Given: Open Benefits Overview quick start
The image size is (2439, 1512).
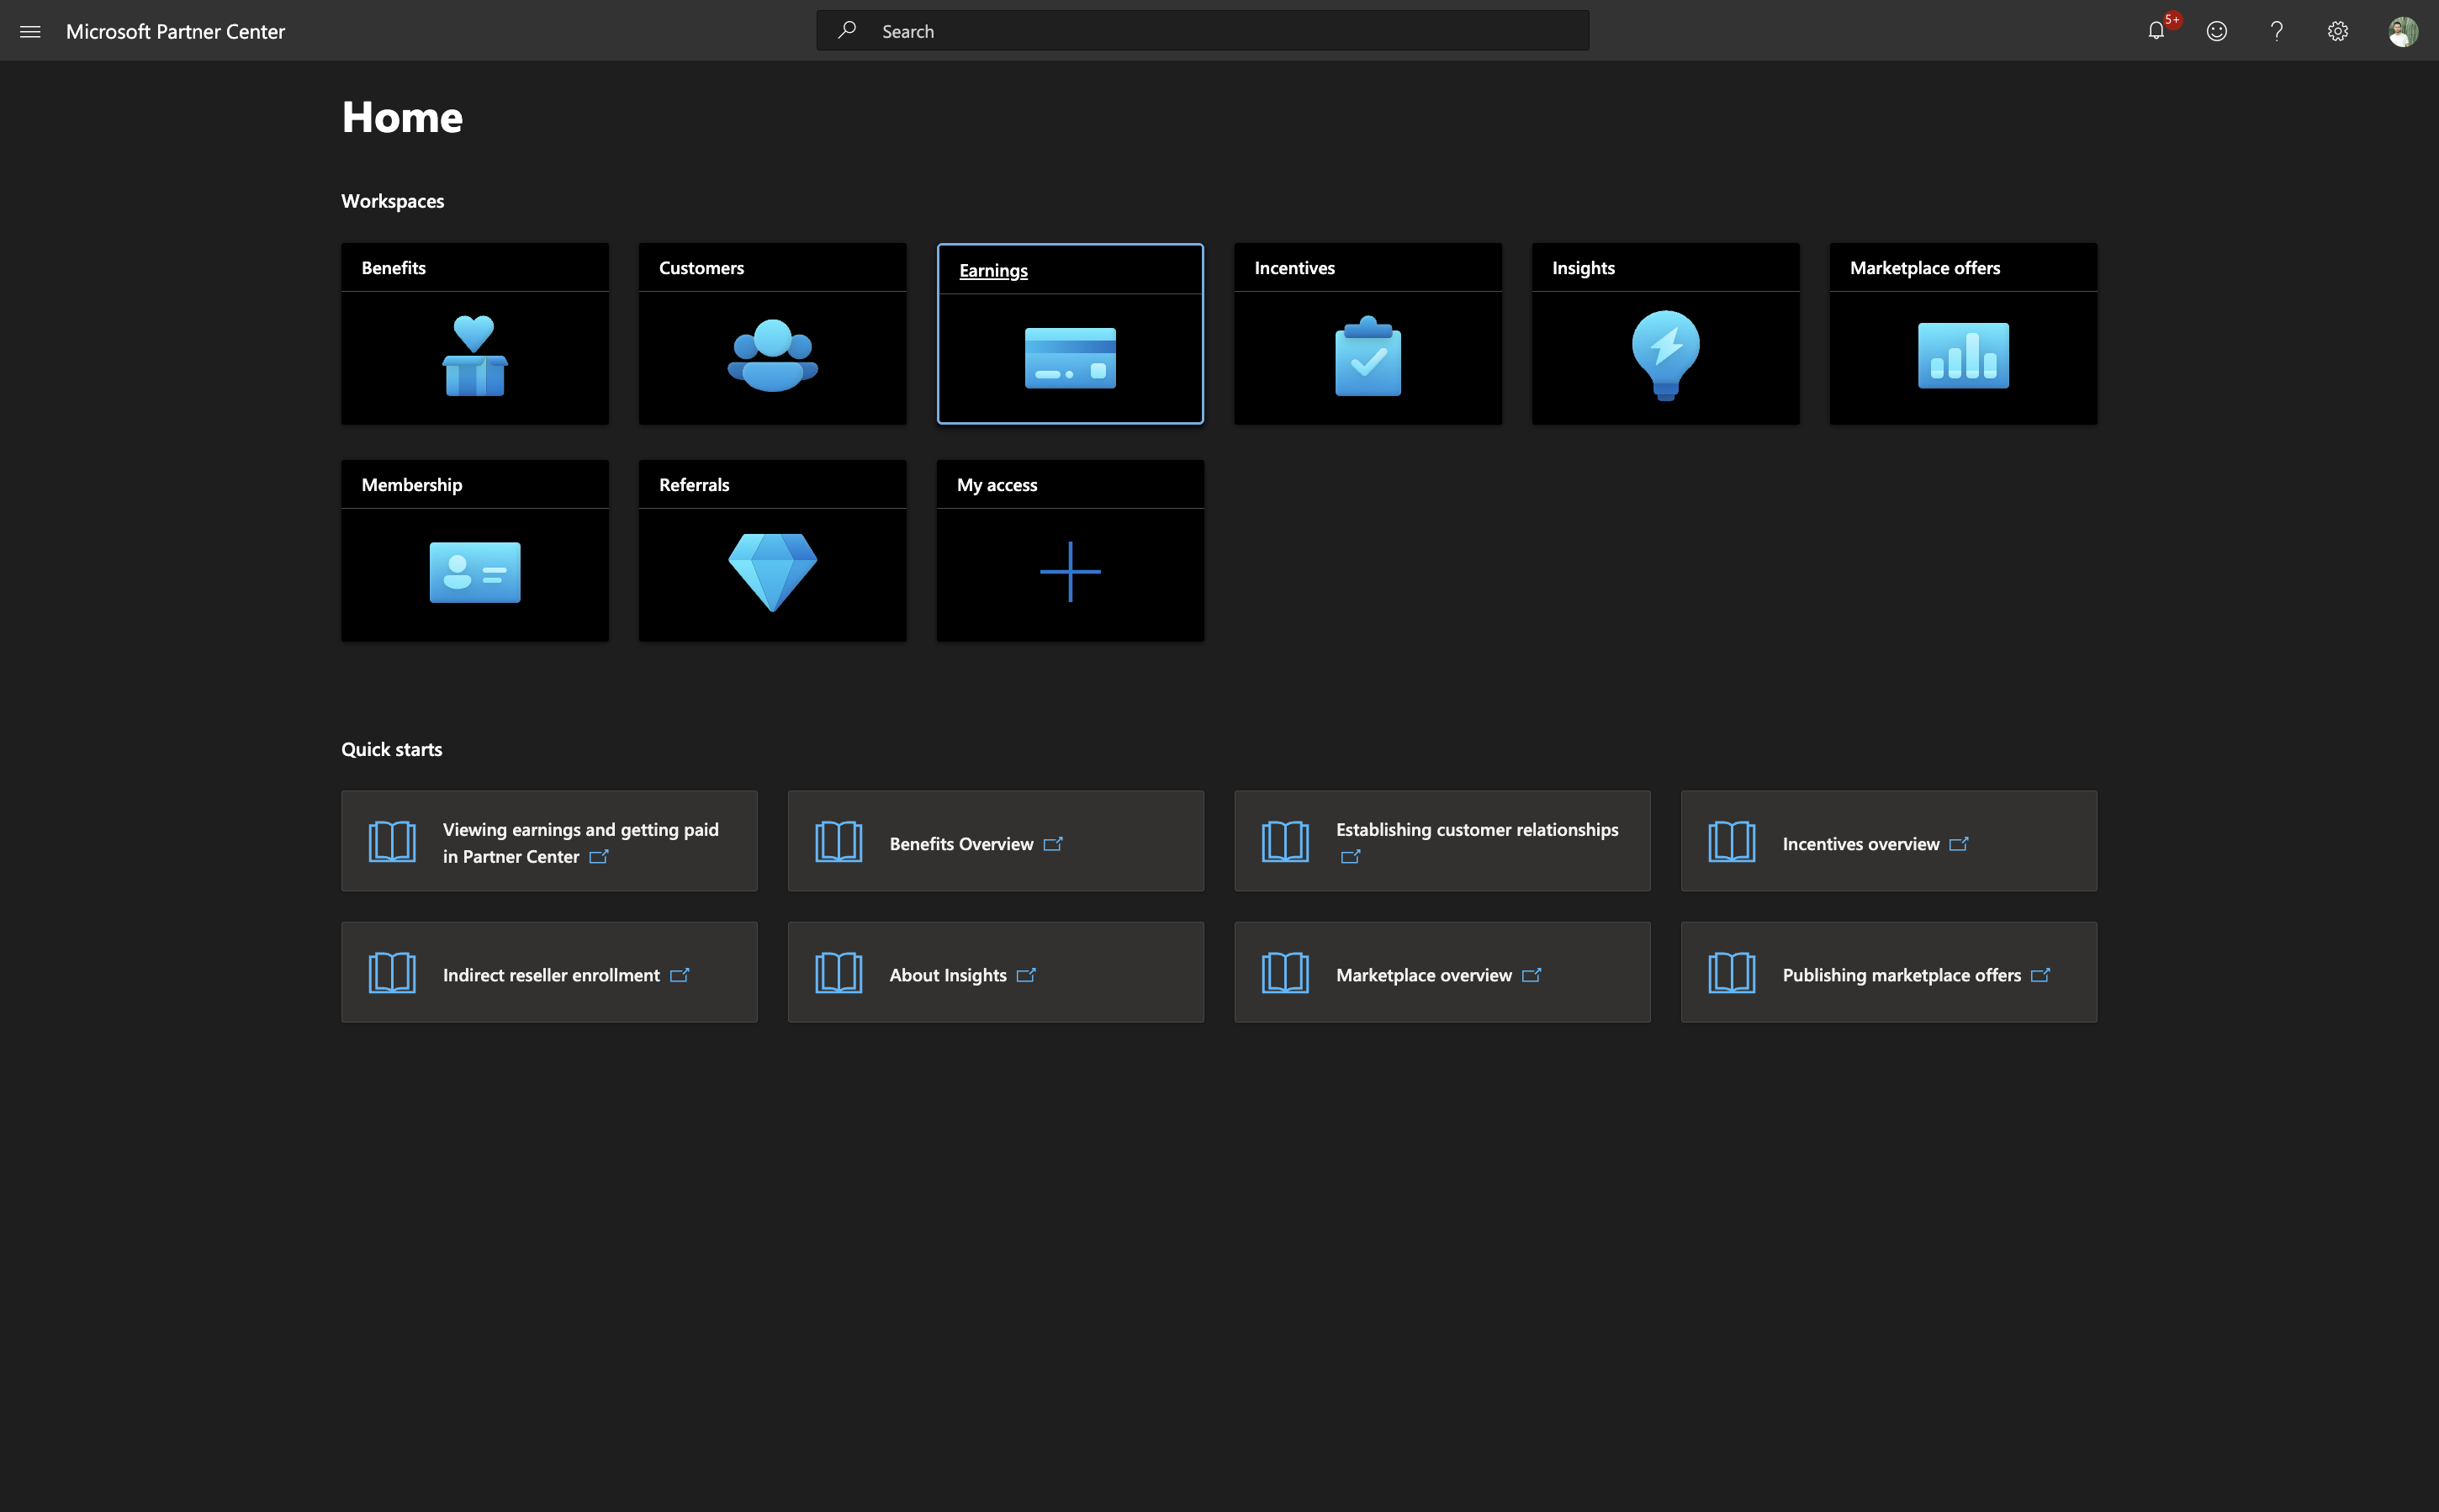Looking at the screenshot, I should [996, 842].
